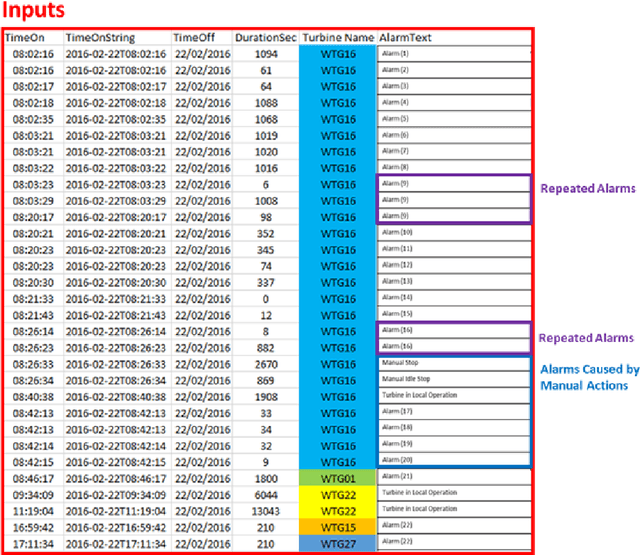Click the TimeOn cell 16:59:42
Viewport: 640px width, 555px height.
point(33,527)
